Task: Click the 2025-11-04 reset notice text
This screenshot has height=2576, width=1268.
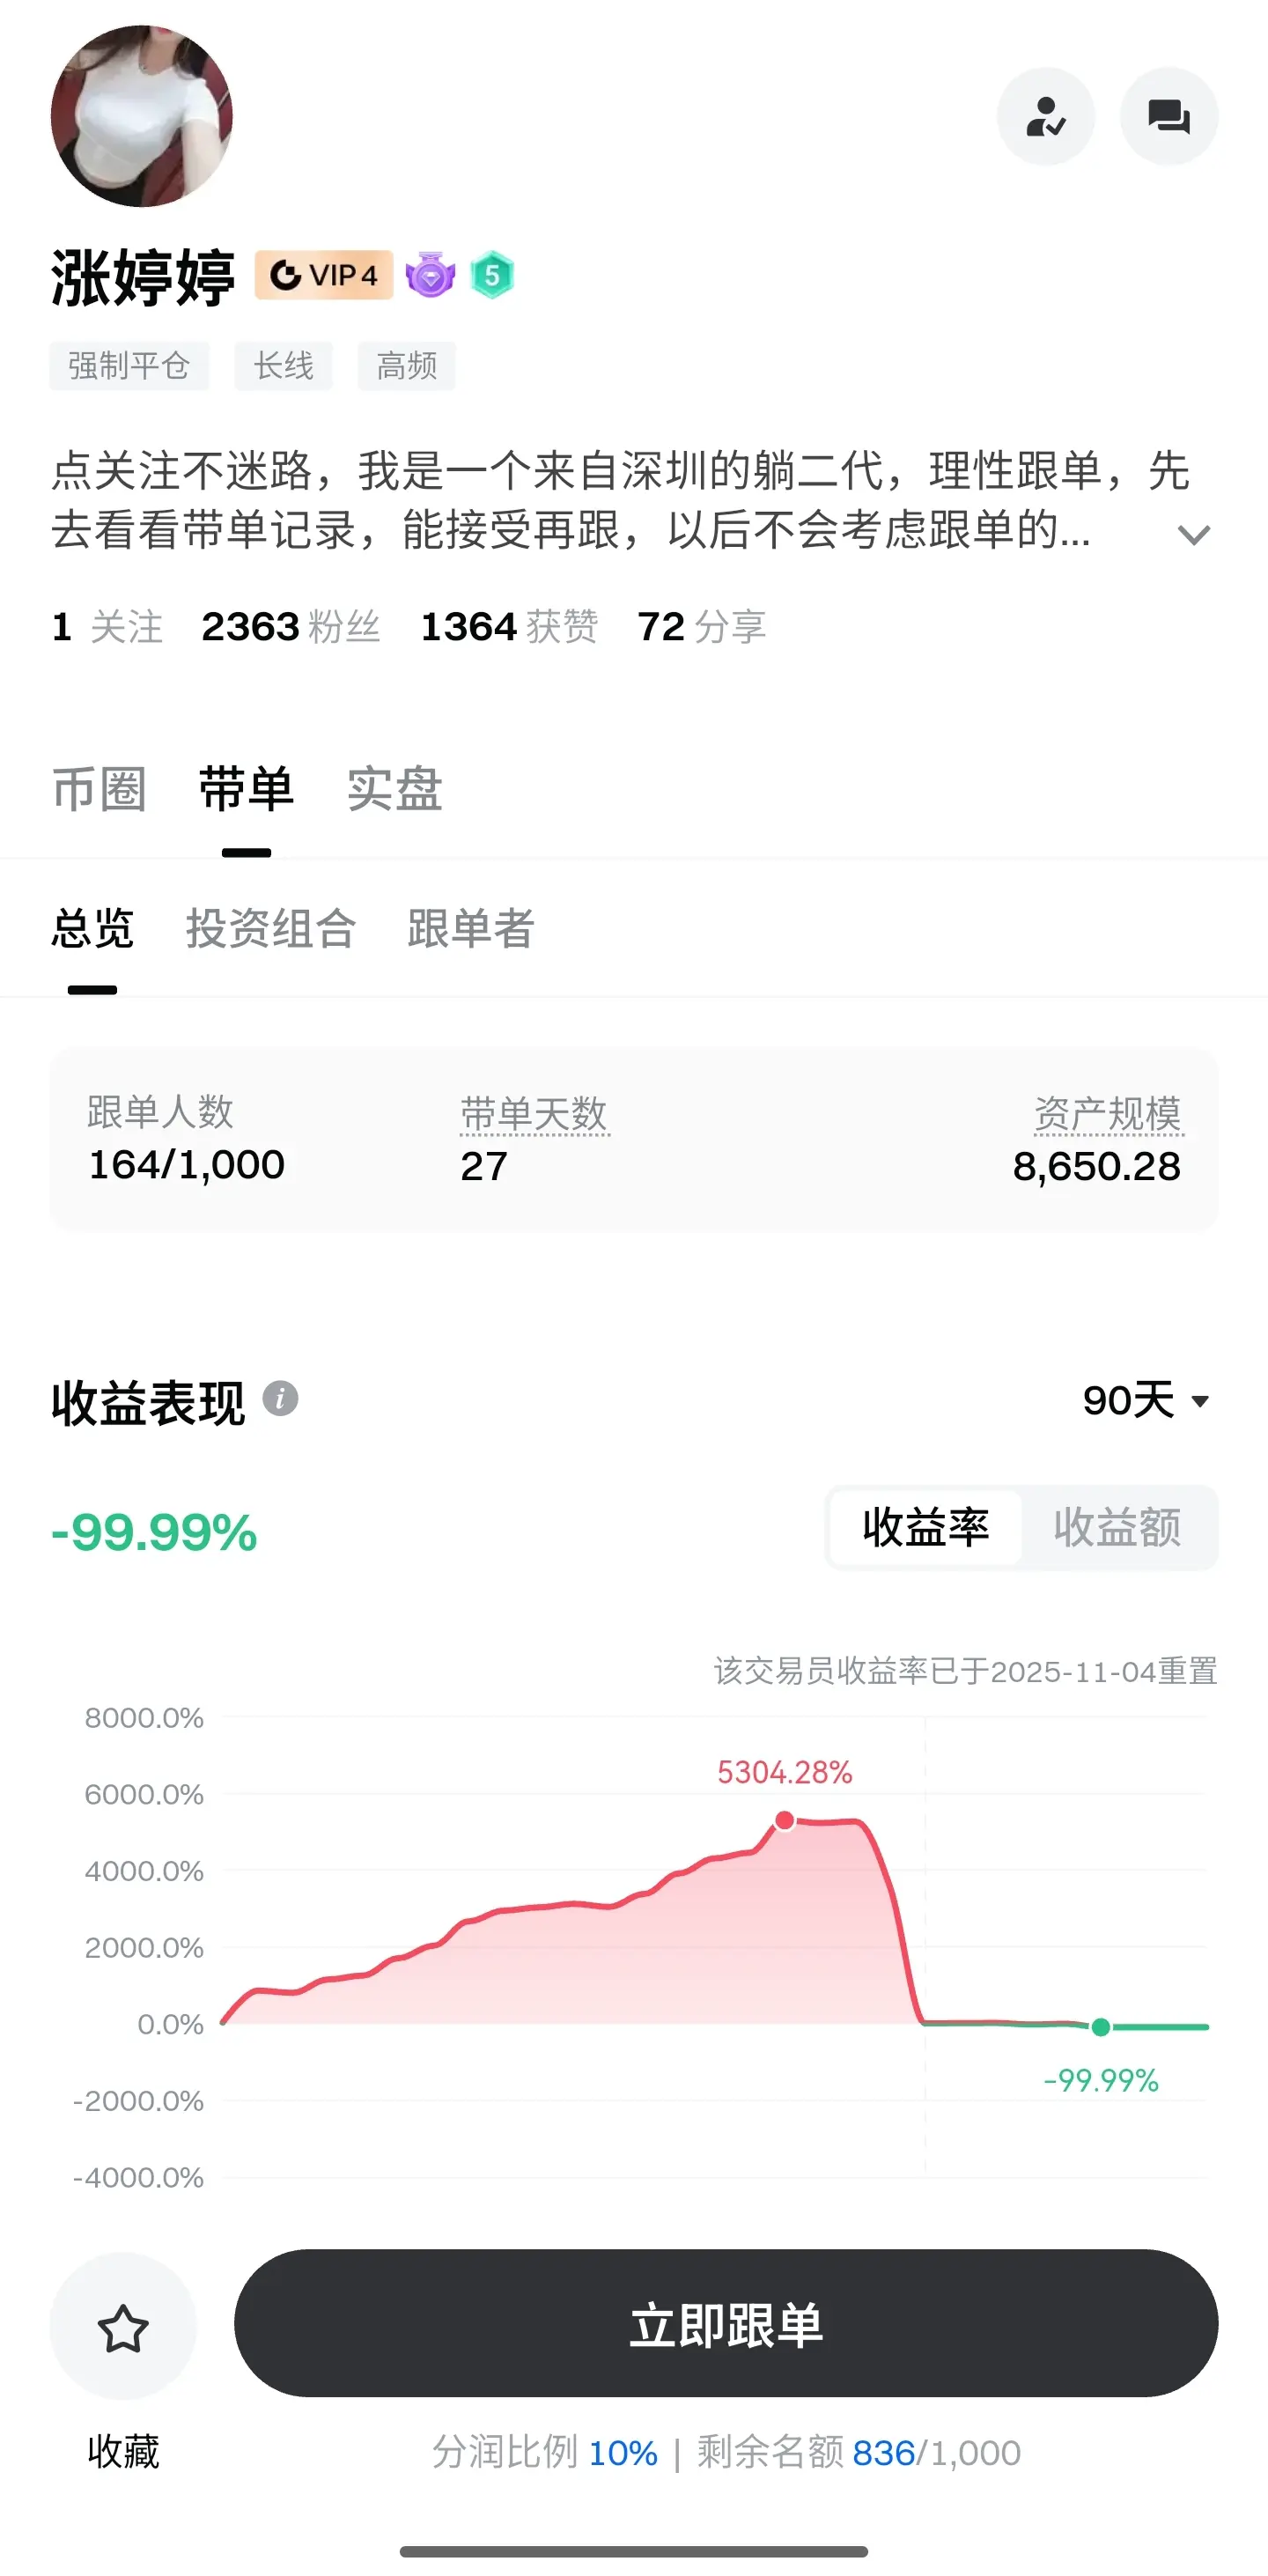Action: 965,1671
